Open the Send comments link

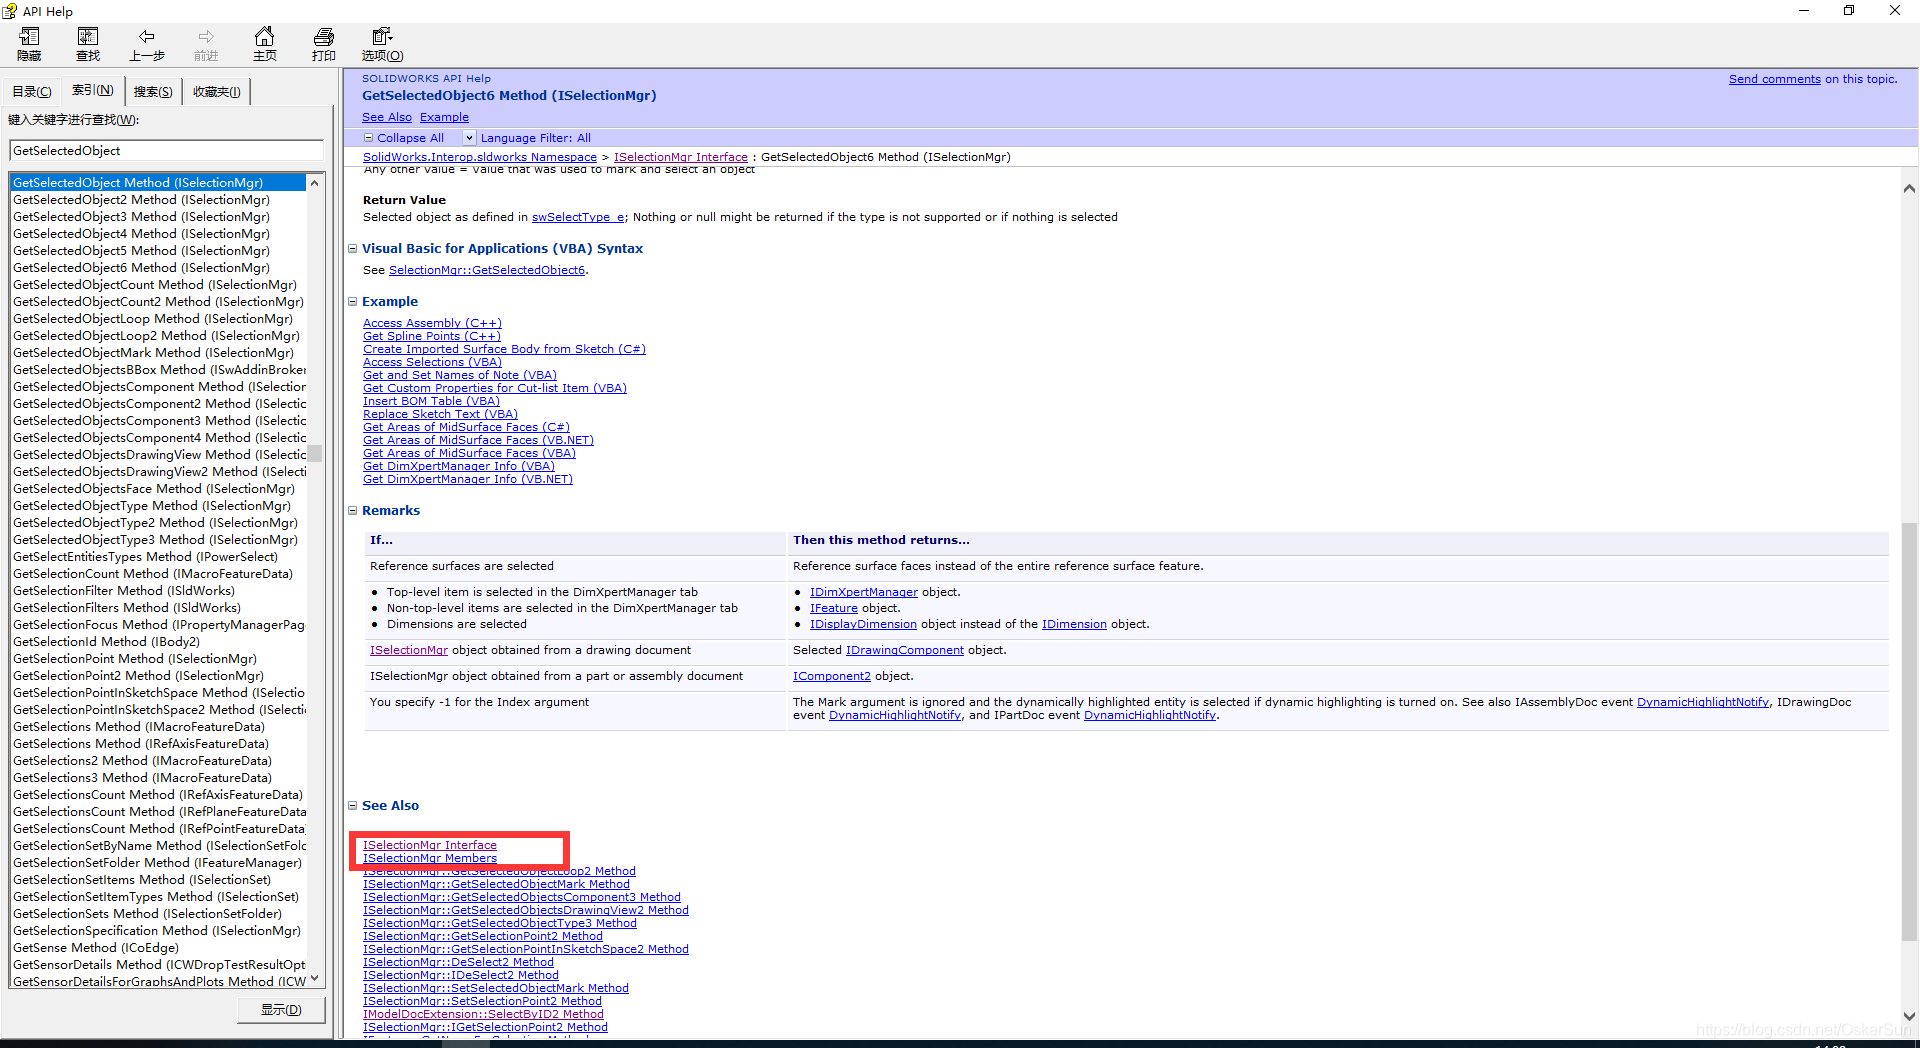(x=1774, y=79)
